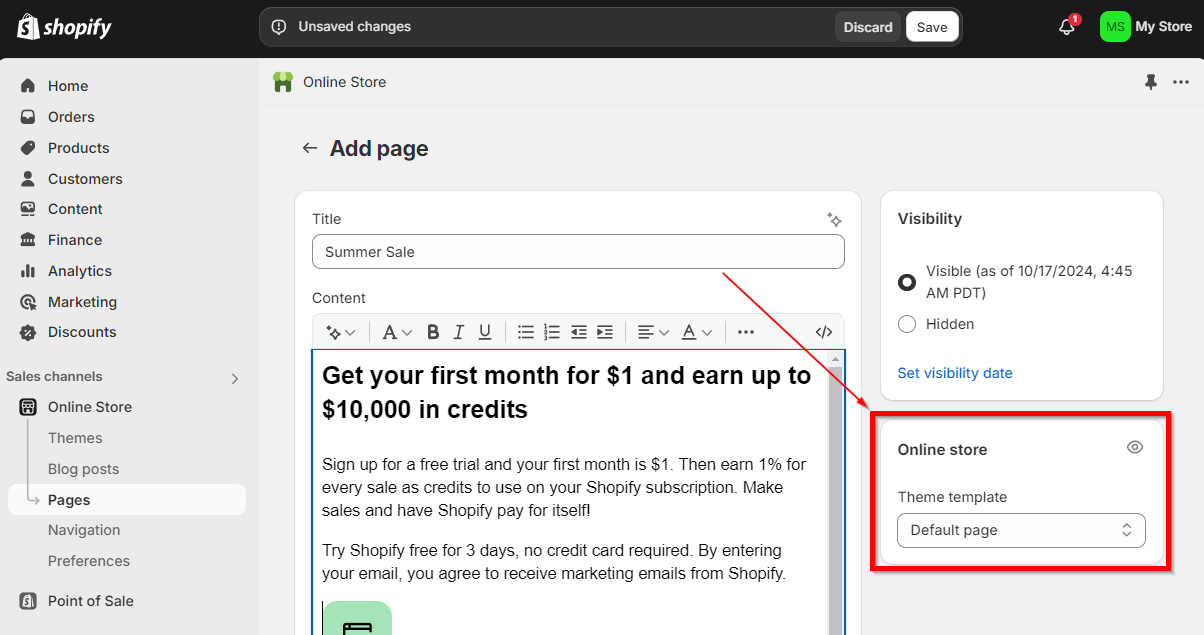Open Preferences in sidebar
1204x635 pixels.
point(89,561)
